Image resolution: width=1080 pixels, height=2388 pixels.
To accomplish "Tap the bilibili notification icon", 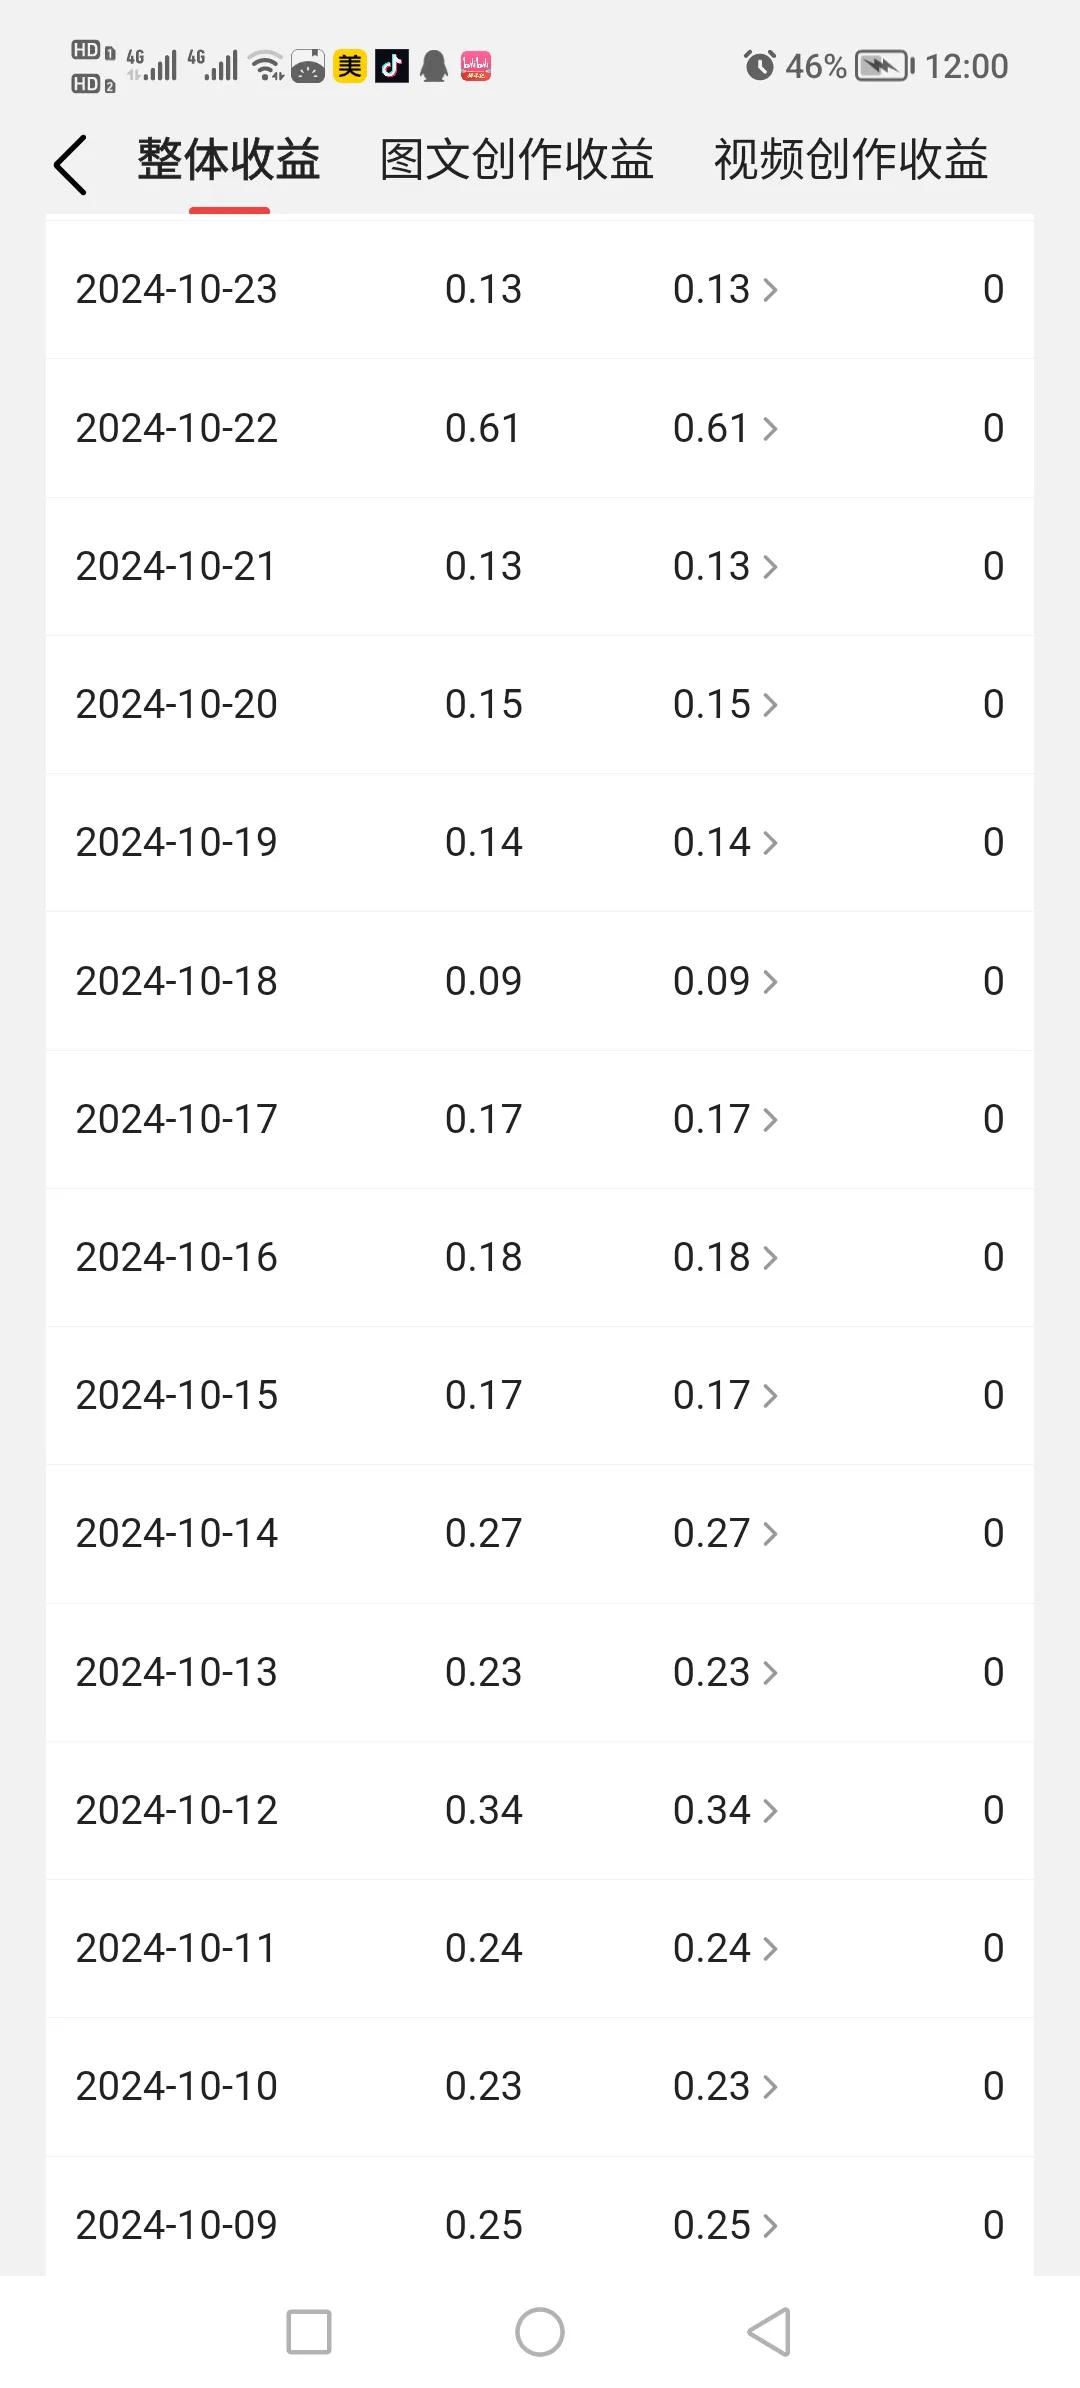I will click(x=476, y=66).
